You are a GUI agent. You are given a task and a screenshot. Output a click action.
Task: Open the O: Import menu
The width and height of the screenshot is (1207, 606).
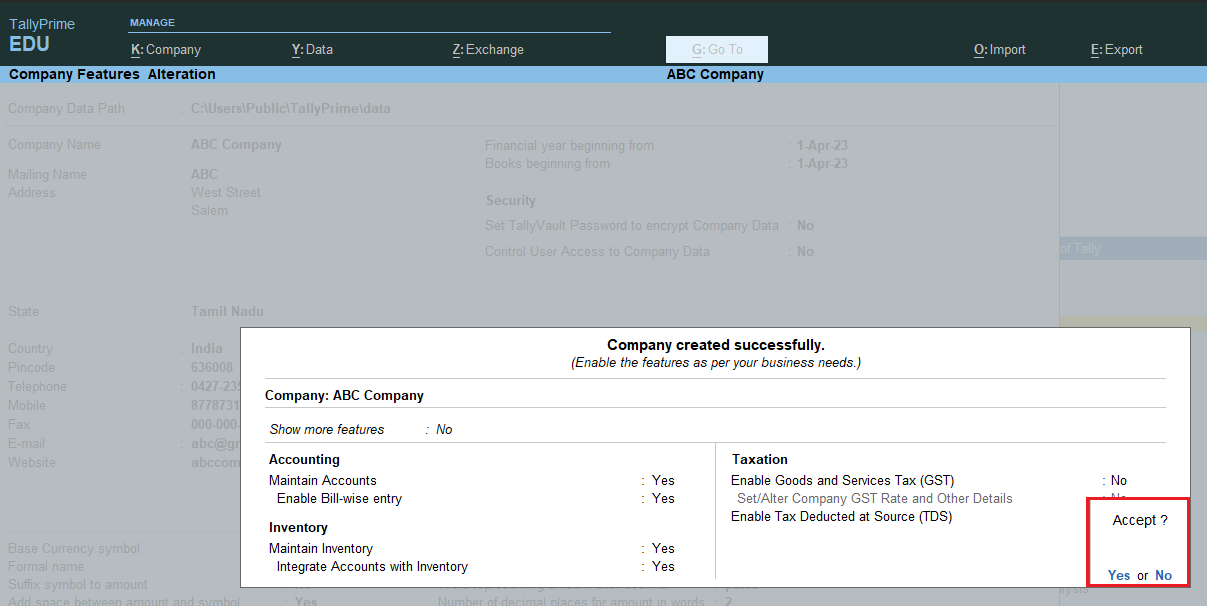point(999,48)
